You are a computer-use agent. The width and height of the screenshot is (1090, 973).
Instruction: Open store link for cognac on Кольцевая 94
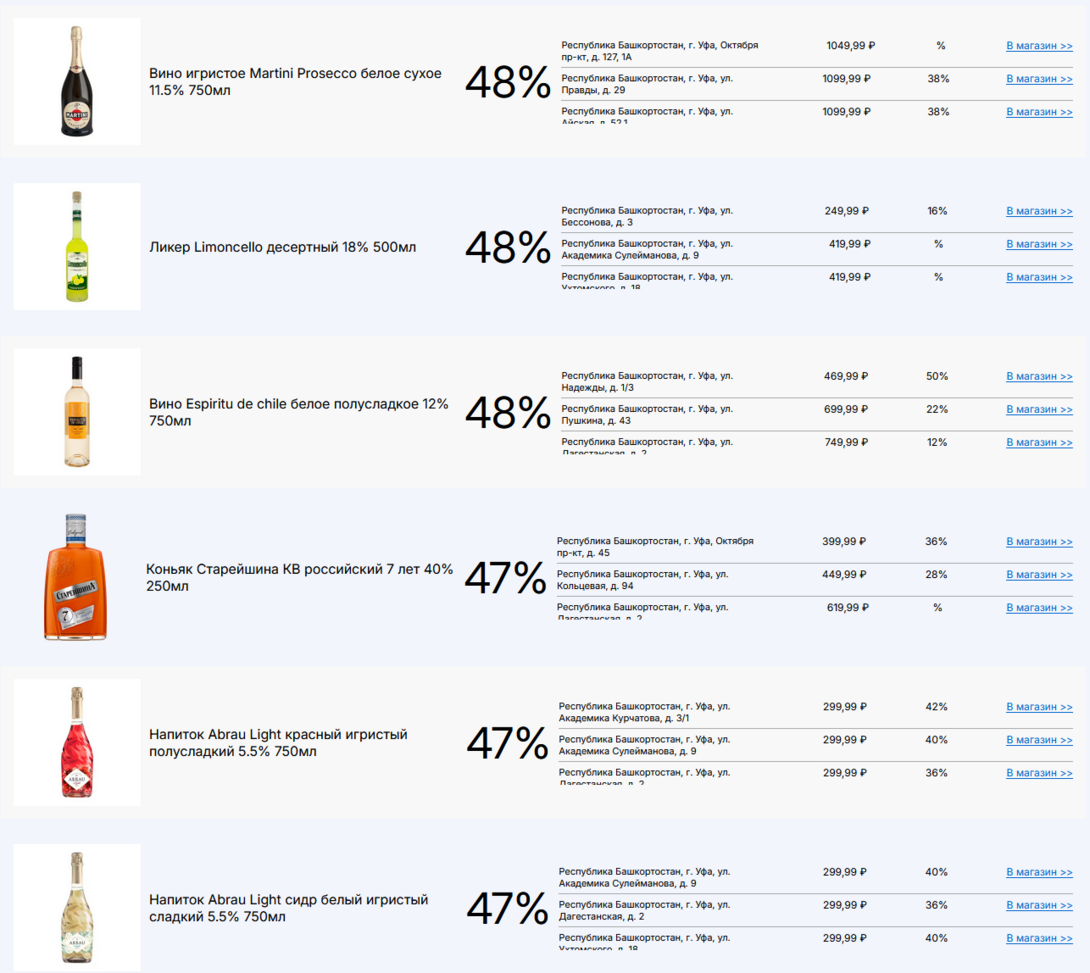coord(1038,575)
